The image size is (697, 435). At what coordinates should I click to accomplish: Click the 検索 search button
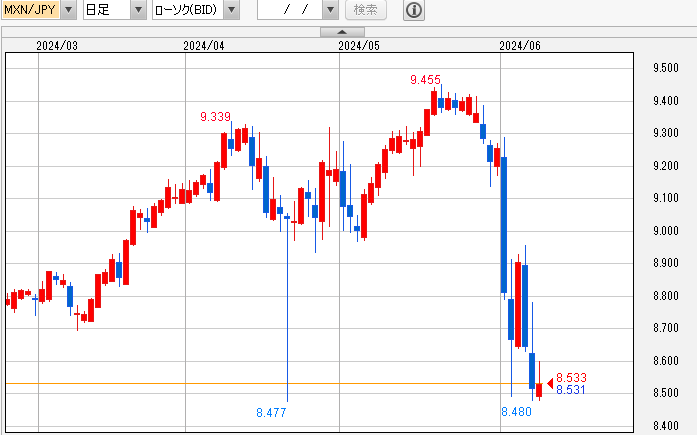pyautogui.click(x=365, y=10)
